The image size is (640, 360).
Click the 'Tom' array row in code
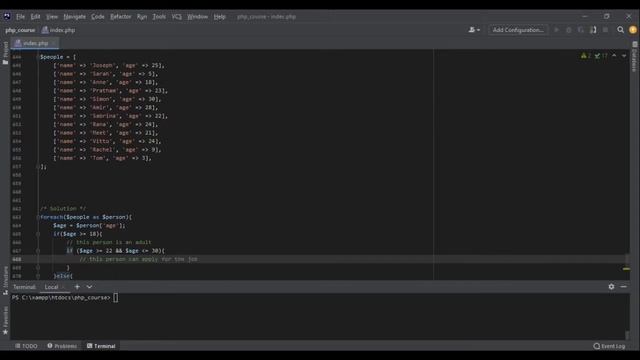[102, 158]
